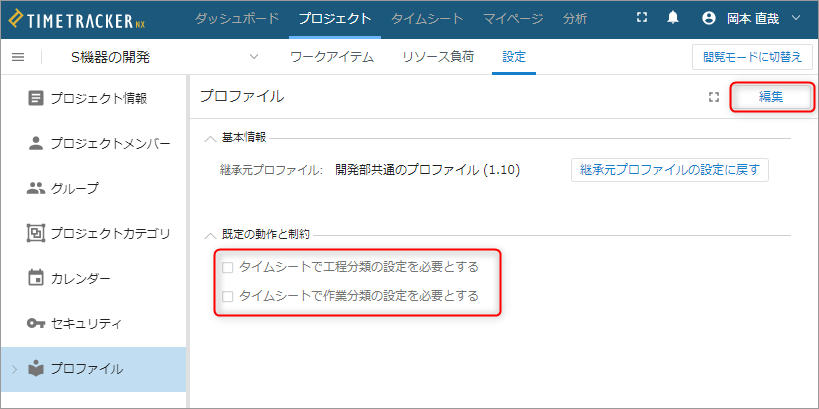Image resolution: width=819 pixels, height=409 pixels.
Task: Click the カレンダー calendar icon
Action: click(x=36, y=278)
